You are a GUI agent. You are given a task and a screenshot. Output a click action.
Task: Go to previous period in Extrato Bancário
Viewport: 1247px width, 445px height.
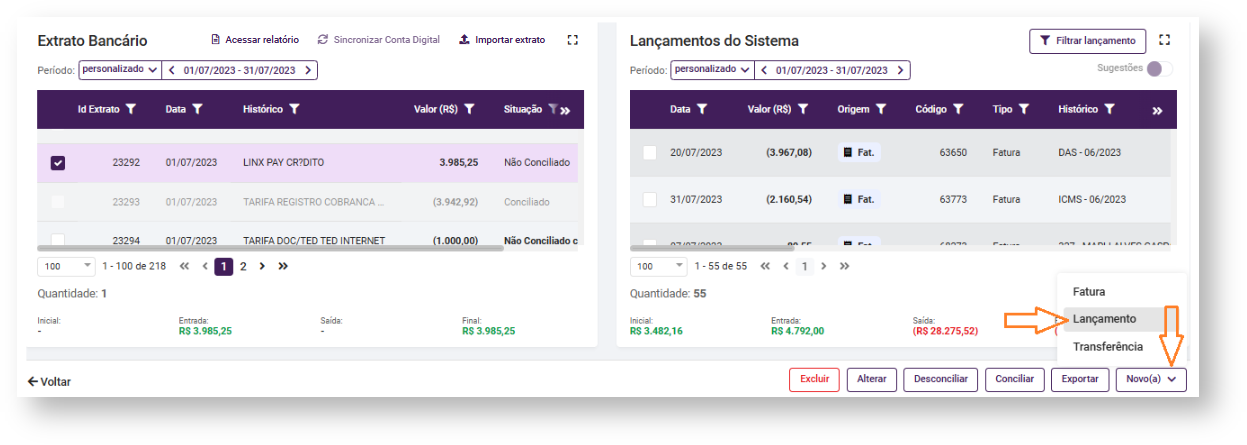point(172,71)
